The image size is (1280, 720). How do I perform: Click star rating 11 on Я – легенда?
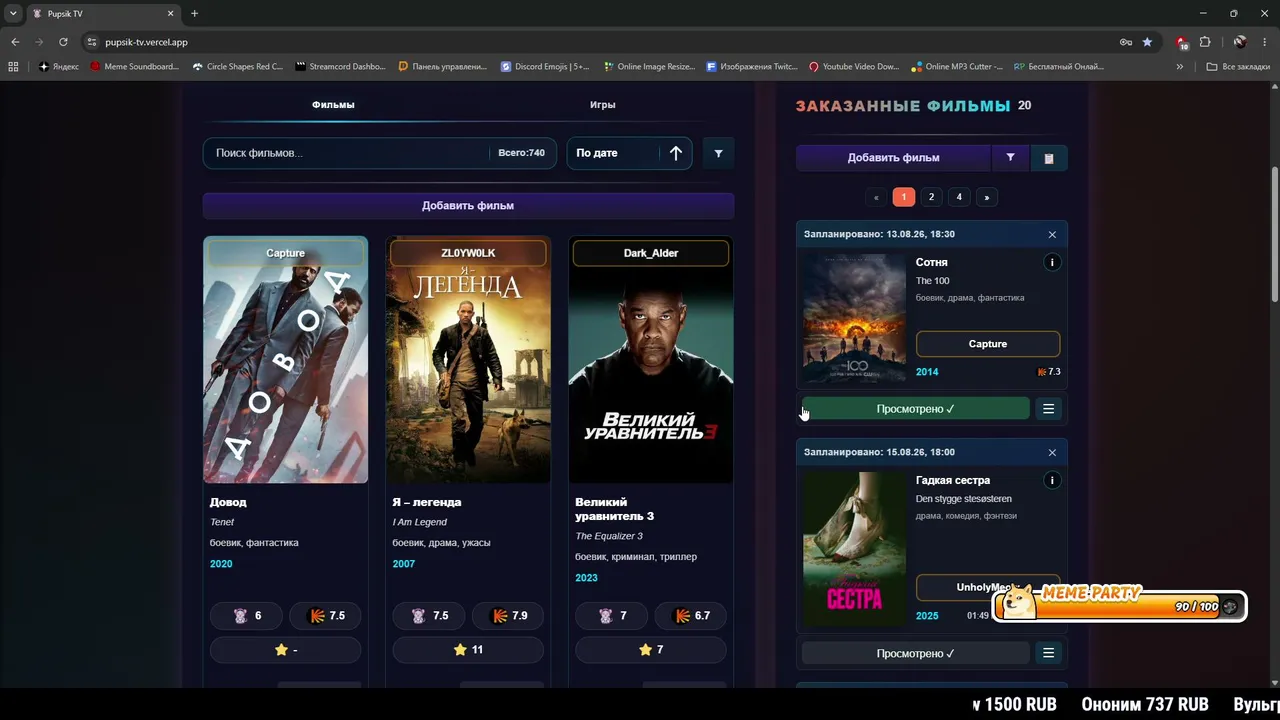468,650
